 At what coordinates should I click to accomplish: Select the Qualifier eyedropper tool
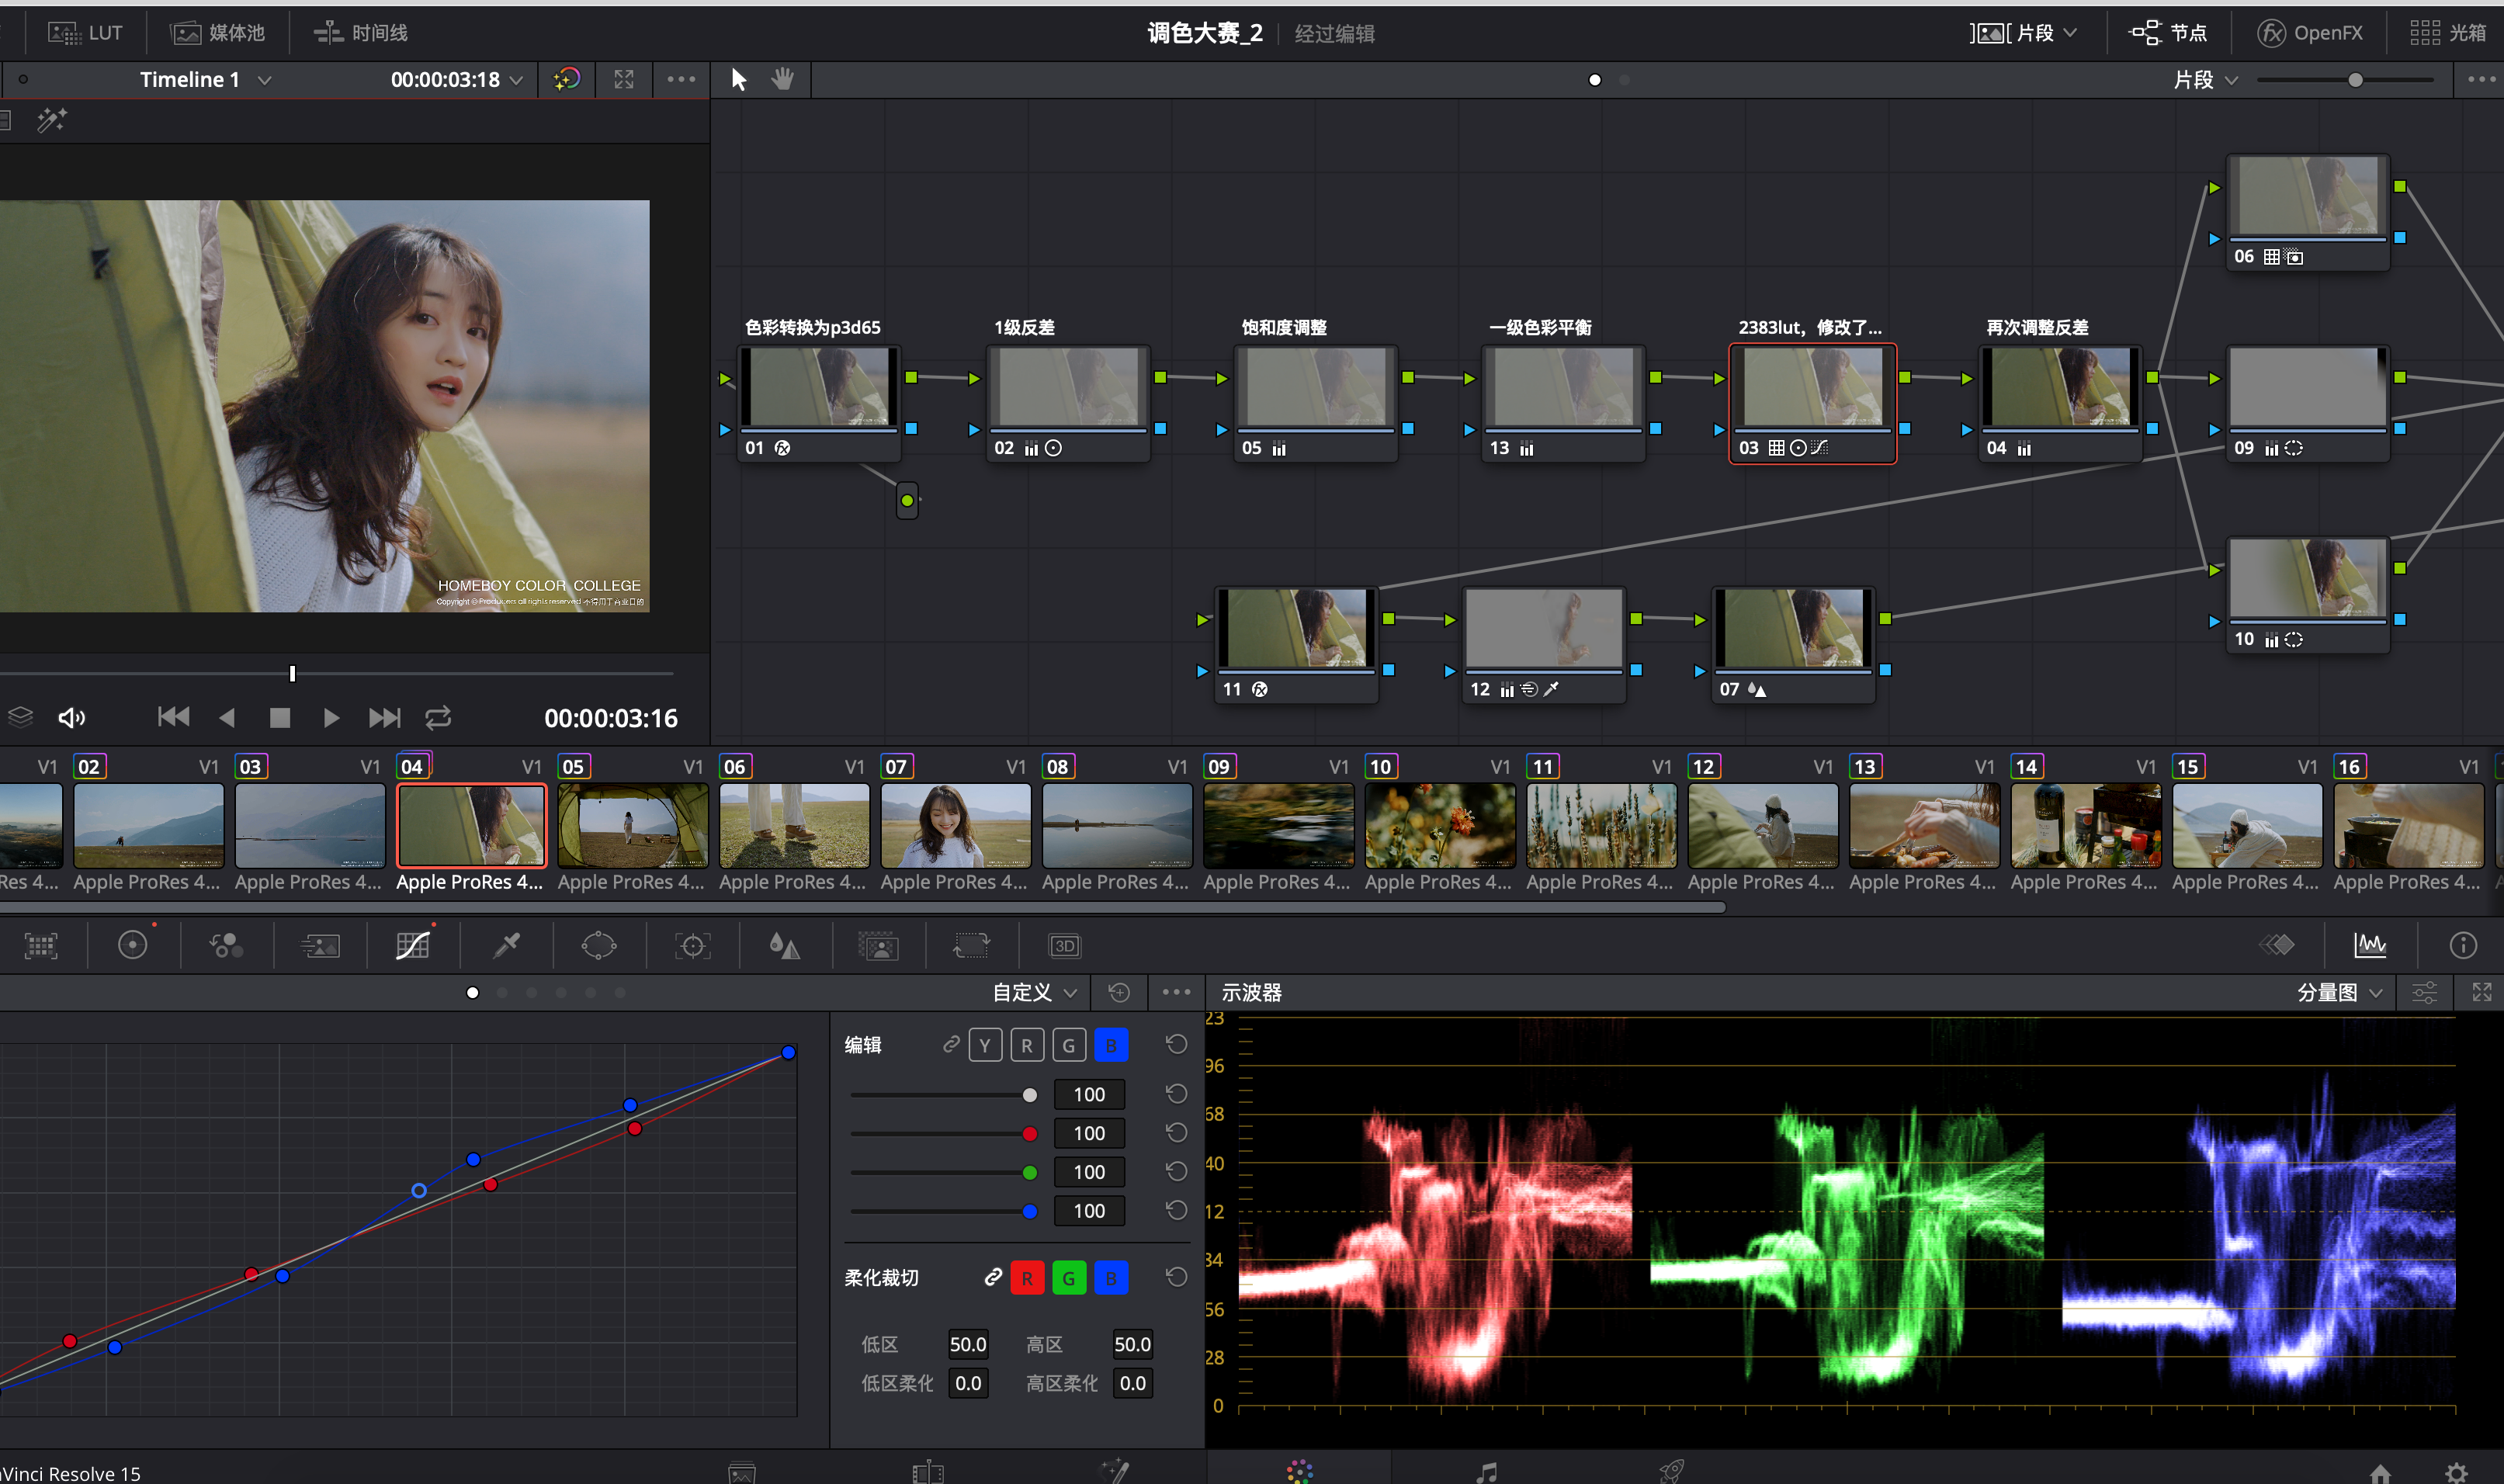[507, 945]
